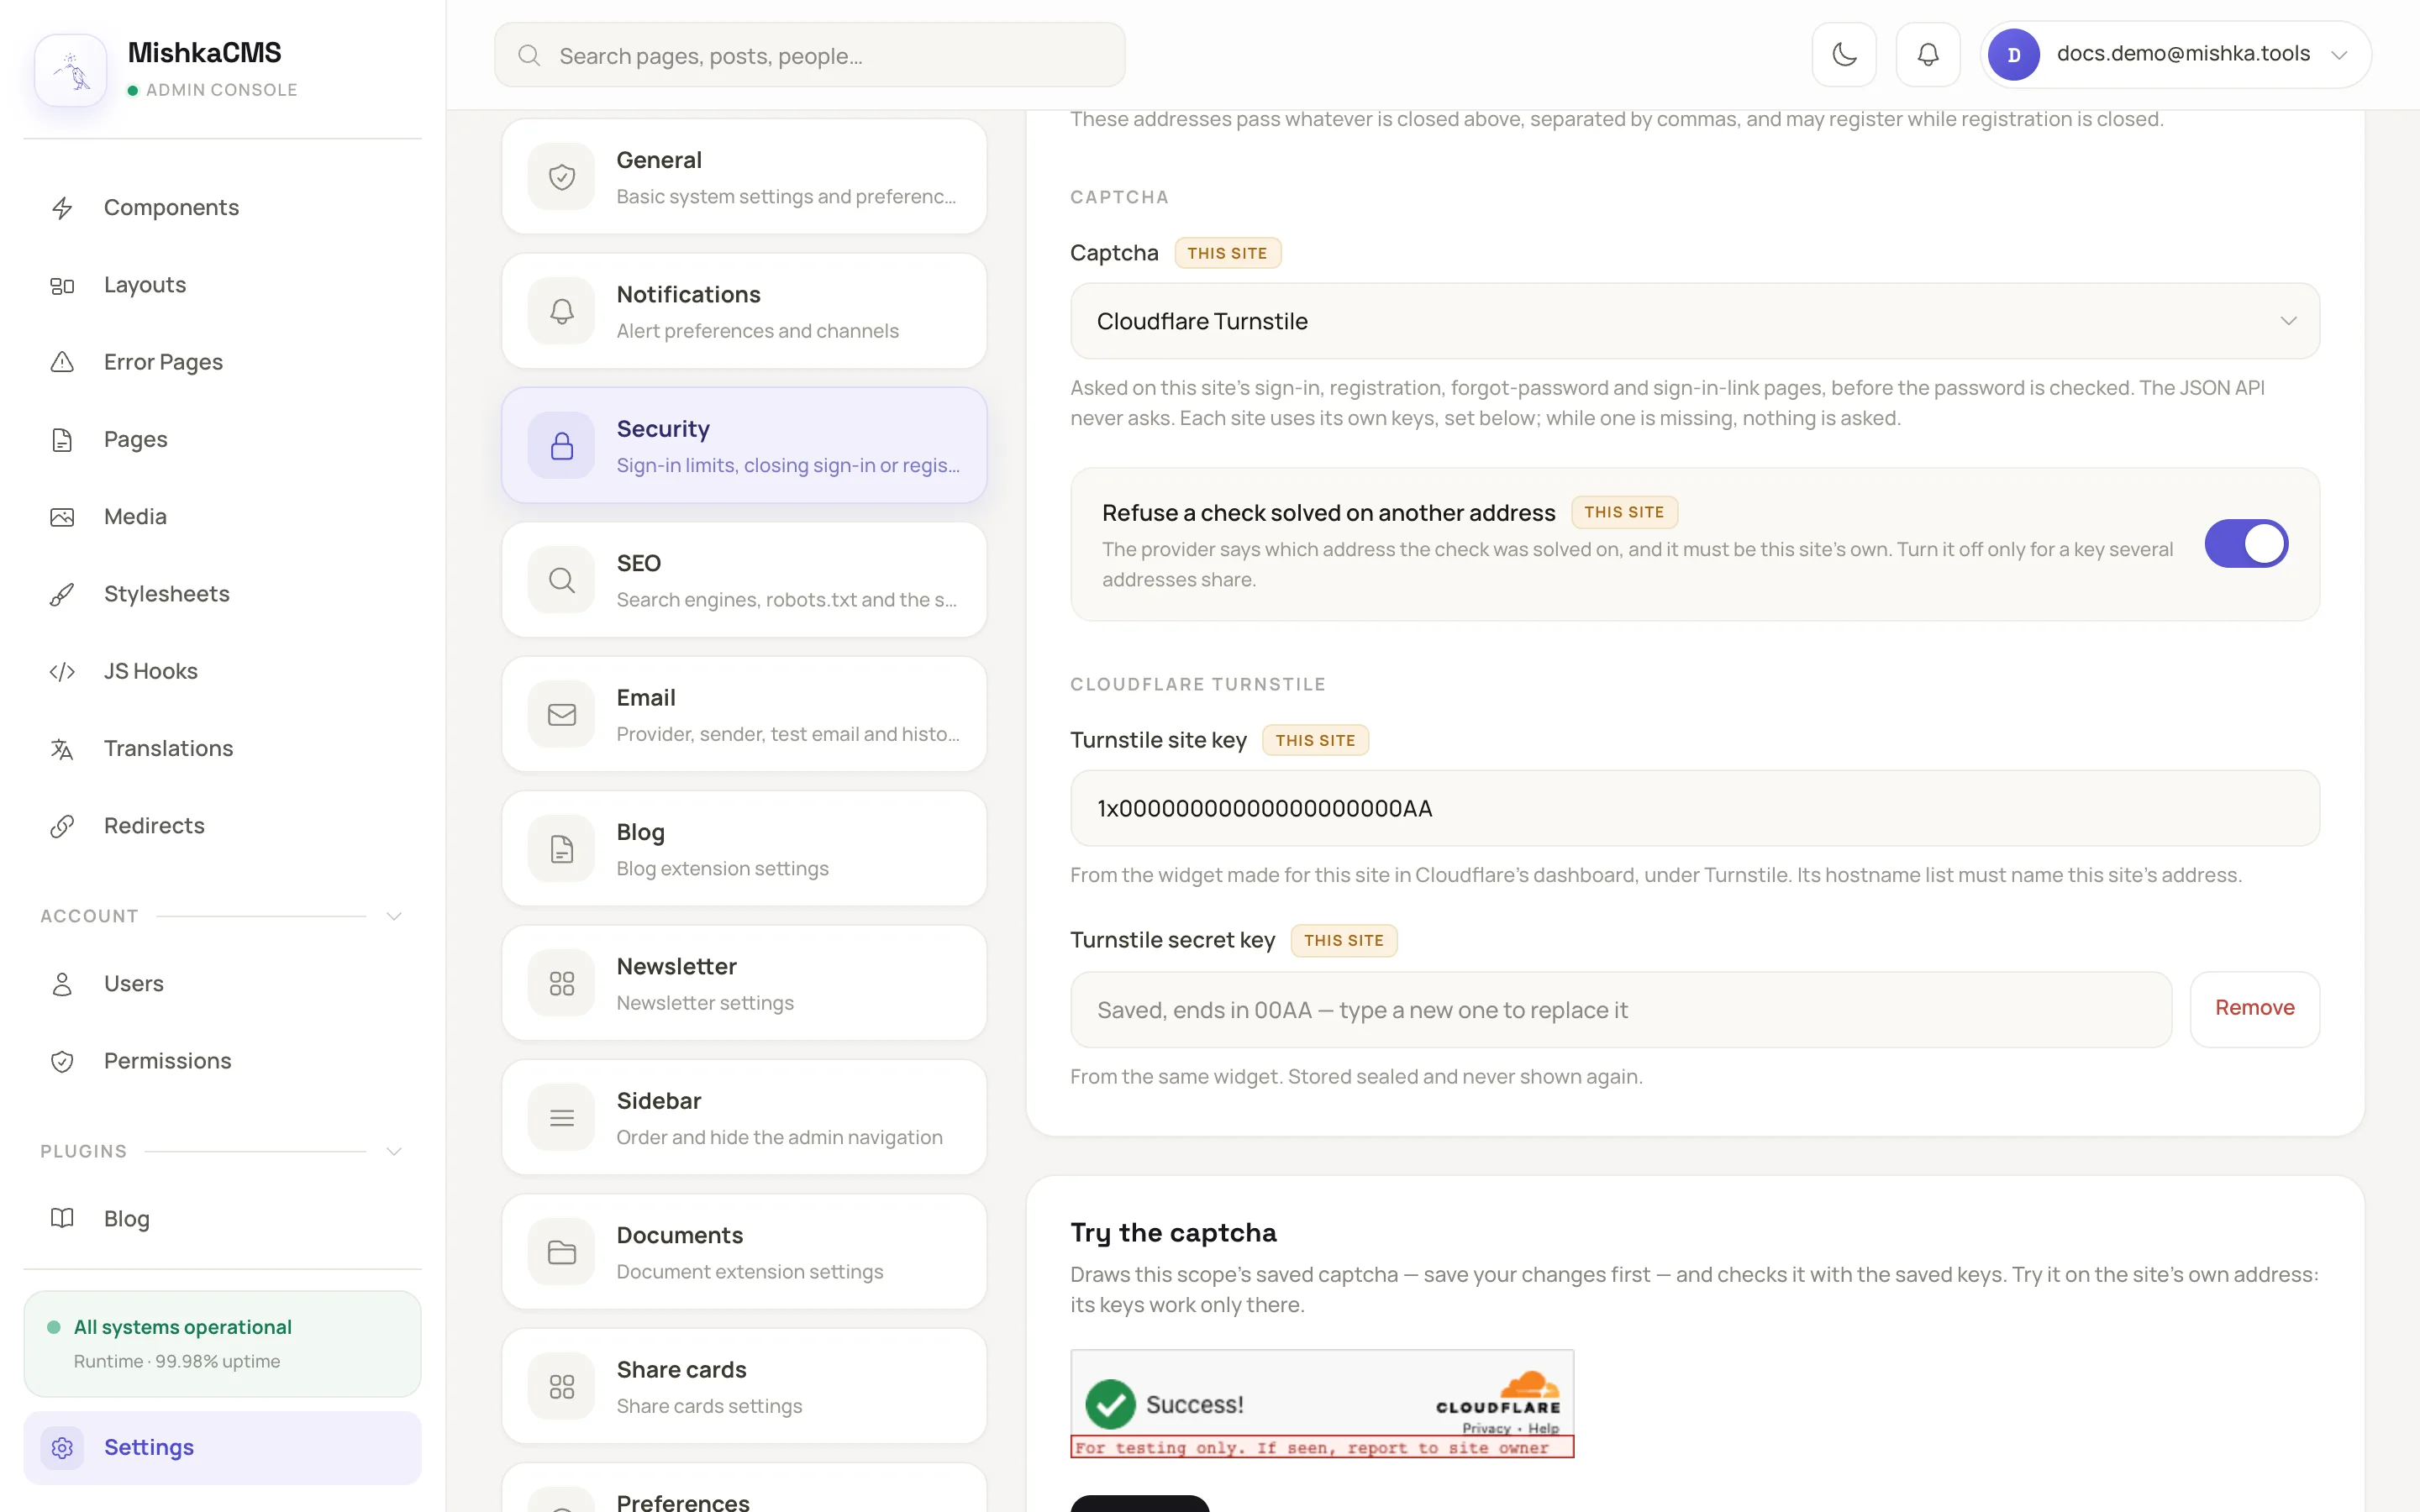This screenshot has width=2420, height=1512.
Task: Click the Components lightning icon
Action: click(62, 207)
